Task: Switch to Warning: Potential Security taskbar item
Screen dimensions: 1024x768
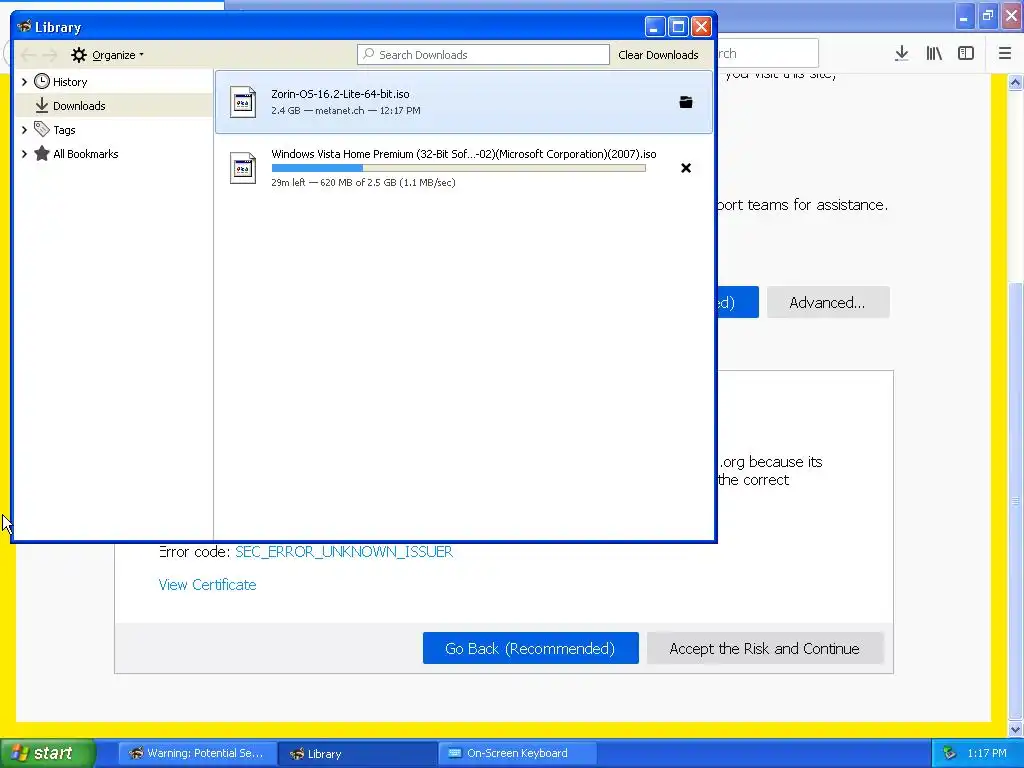Action: click(197, 753)
